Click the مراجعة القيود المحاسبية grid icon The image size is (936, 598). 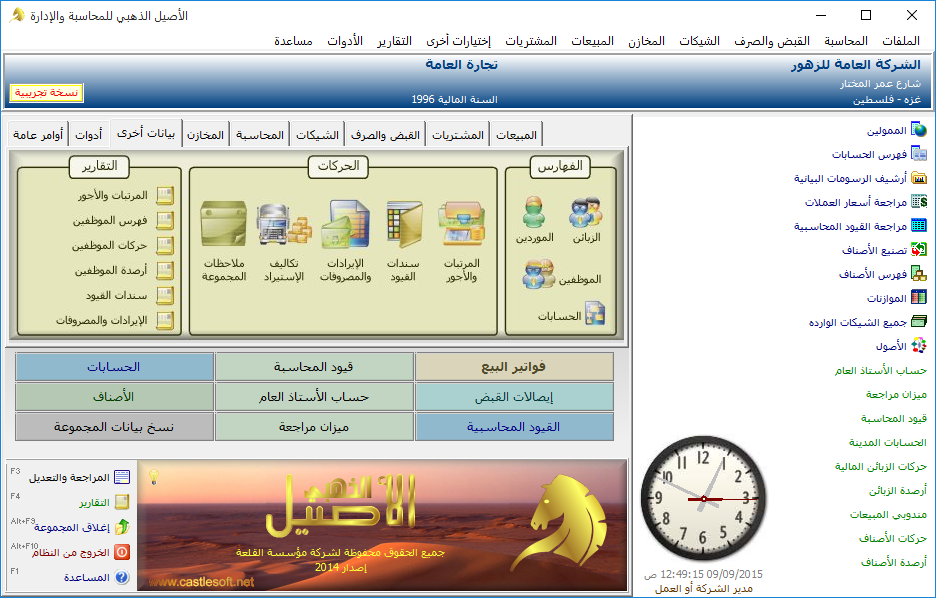pos(919,225)
